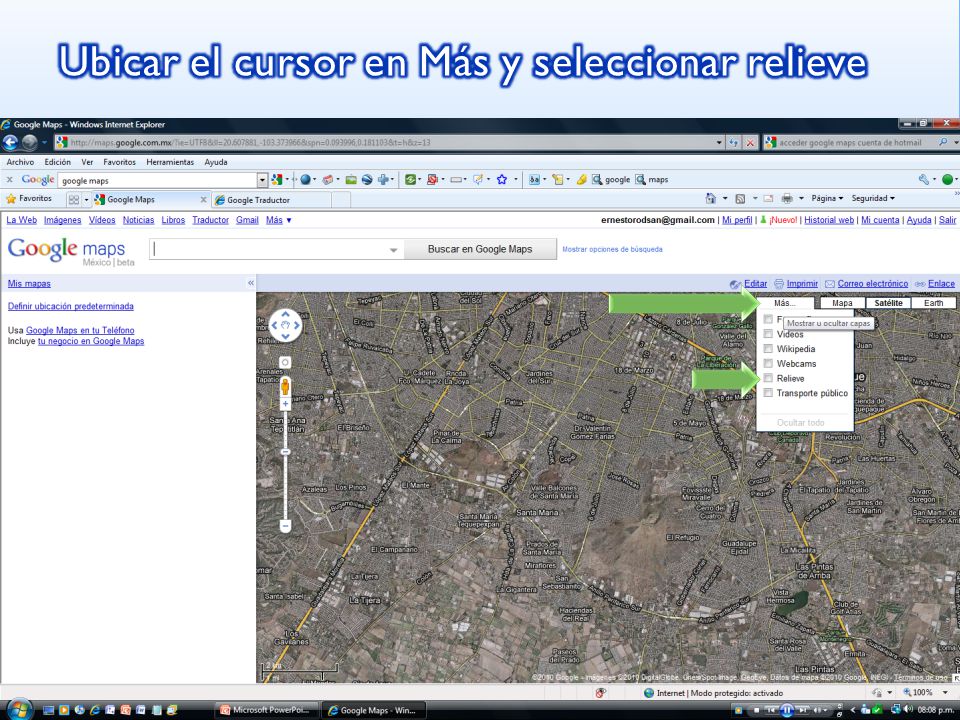The height and width of the screenshot is (720, 960).
Task: Click Definir ubicación predeterminada link
Action: tap(70, 306)
